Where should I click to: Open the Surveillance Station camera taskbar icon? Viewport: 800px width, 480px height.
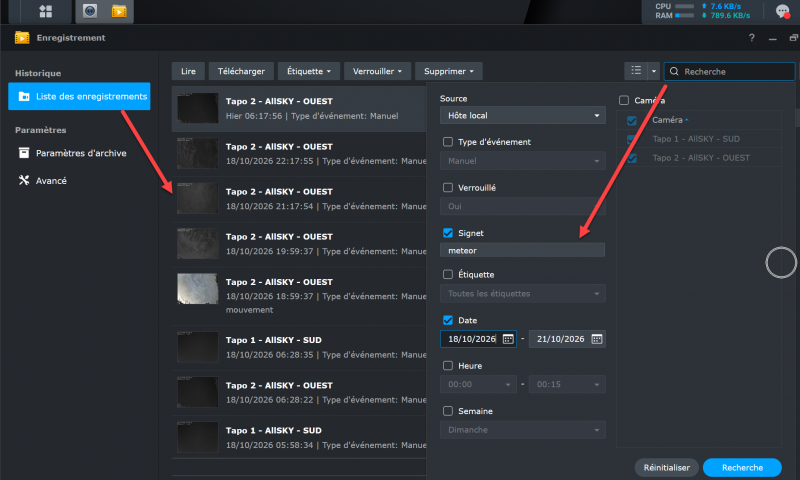coord(90,11)
